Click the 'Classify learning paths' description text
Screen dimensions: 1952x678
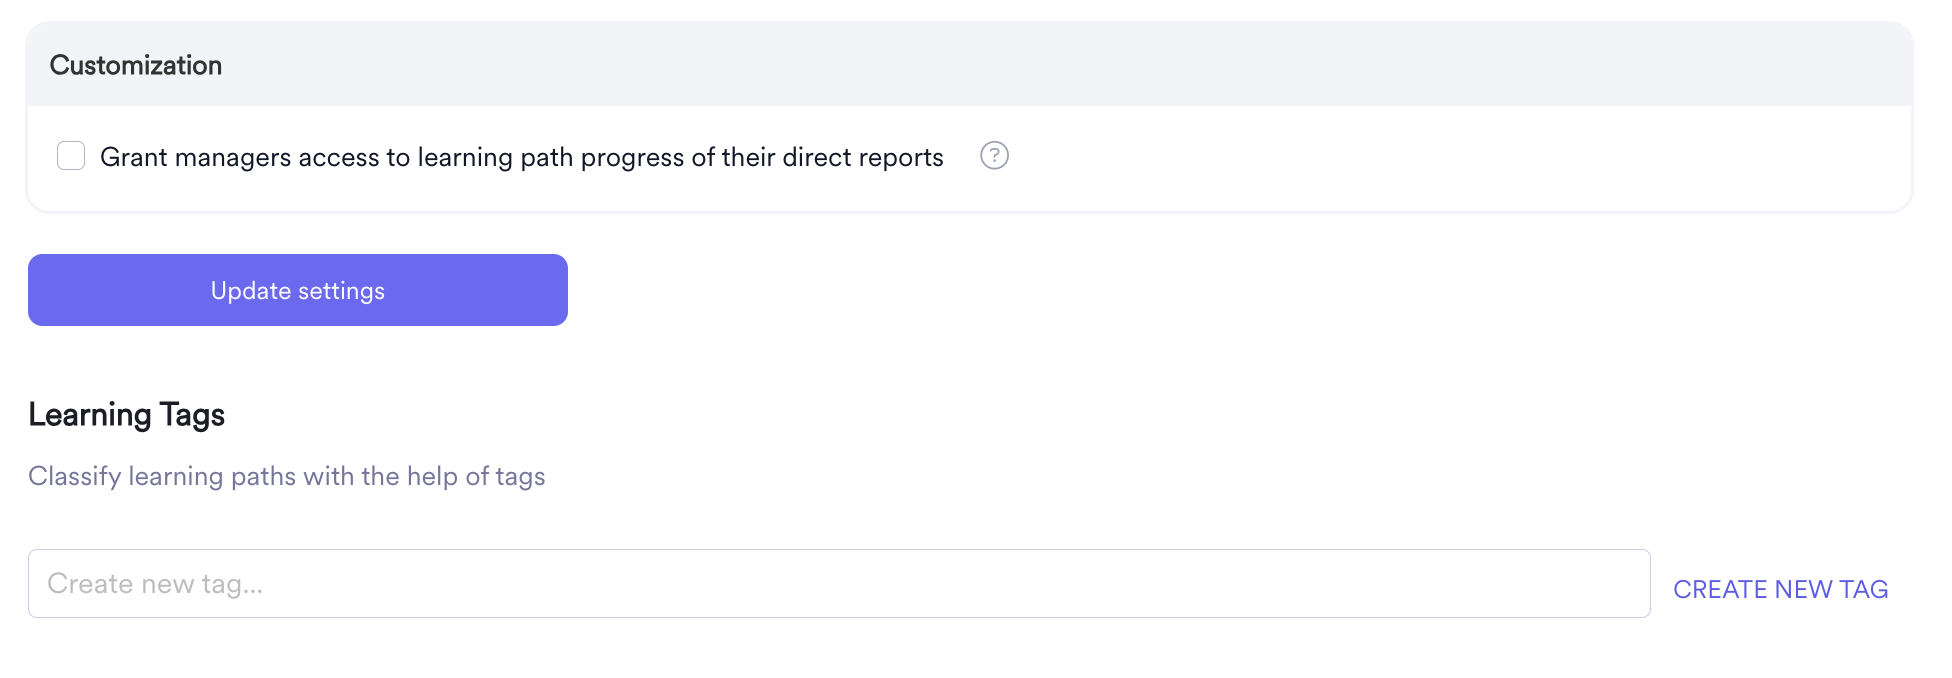coord(287,476)
